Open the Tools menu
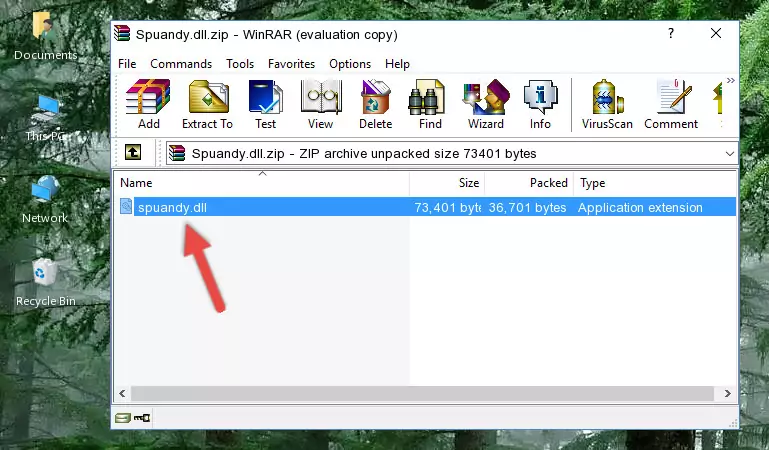This screenshot has height=450, width=769. pos(240,64)
